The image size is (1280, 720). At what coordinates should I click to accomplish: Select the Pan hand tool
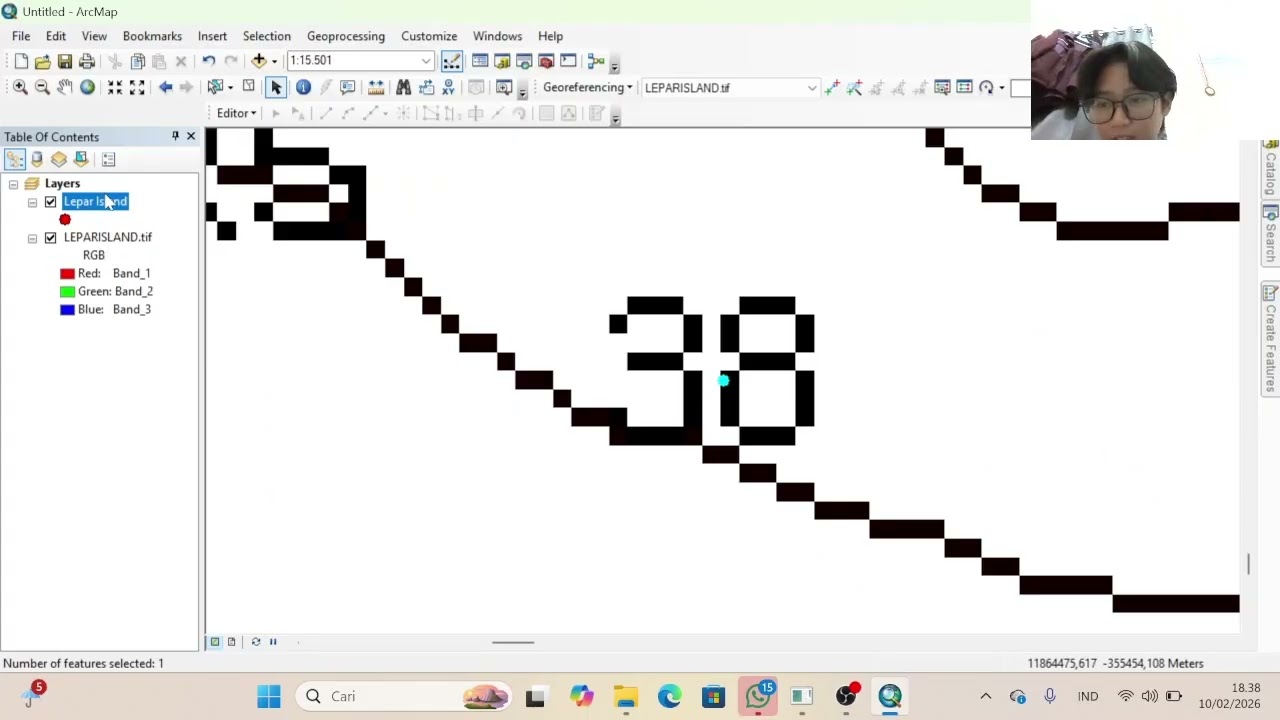coord(64,88)
